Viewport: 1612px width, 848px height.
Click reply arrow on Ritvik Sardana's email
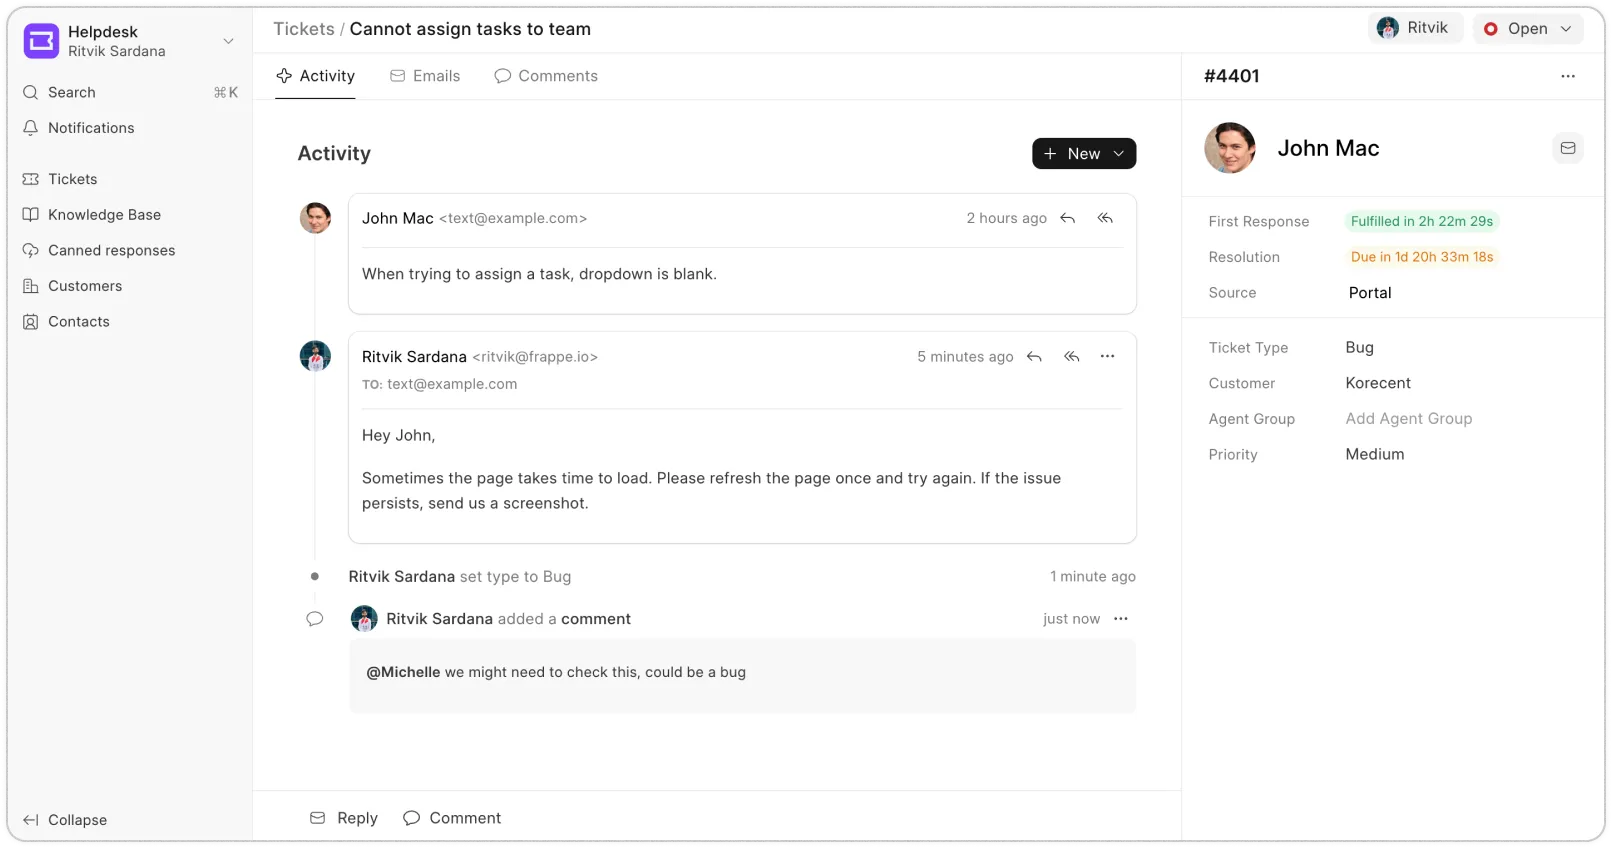click(1035, 357)
